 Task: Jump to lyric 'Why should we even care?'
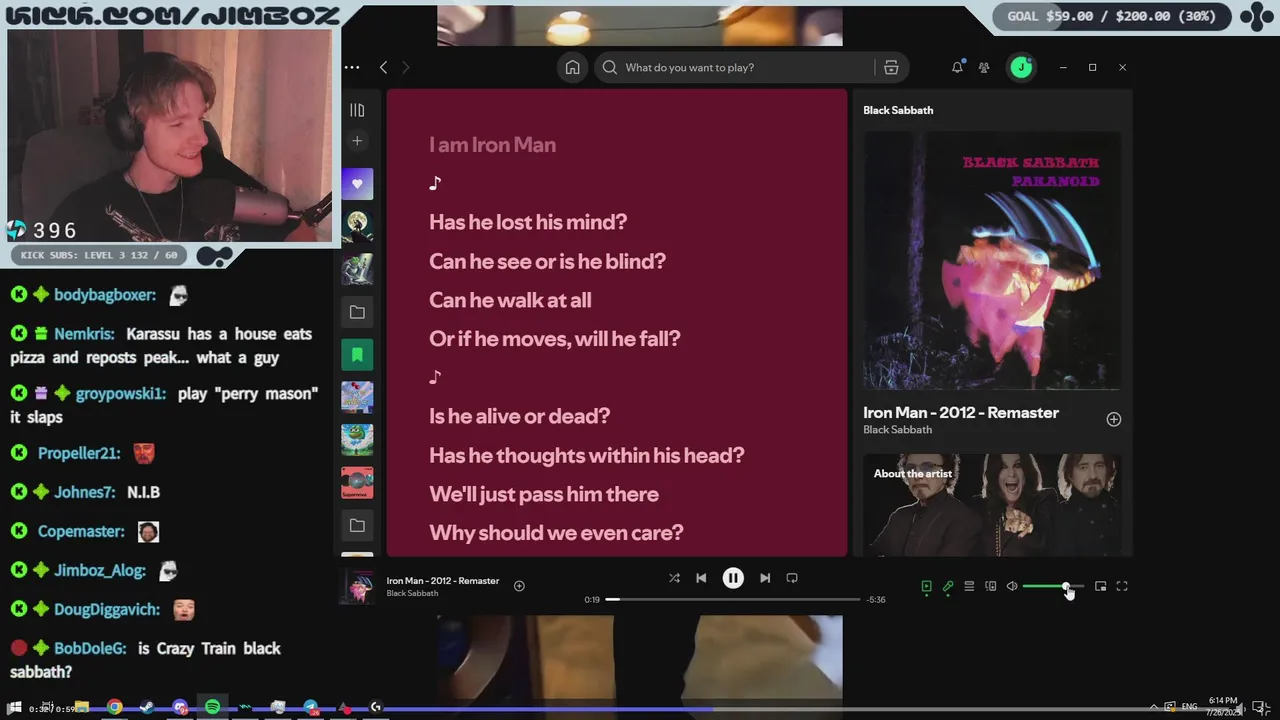pyautogui.click(x=556, y=533)
